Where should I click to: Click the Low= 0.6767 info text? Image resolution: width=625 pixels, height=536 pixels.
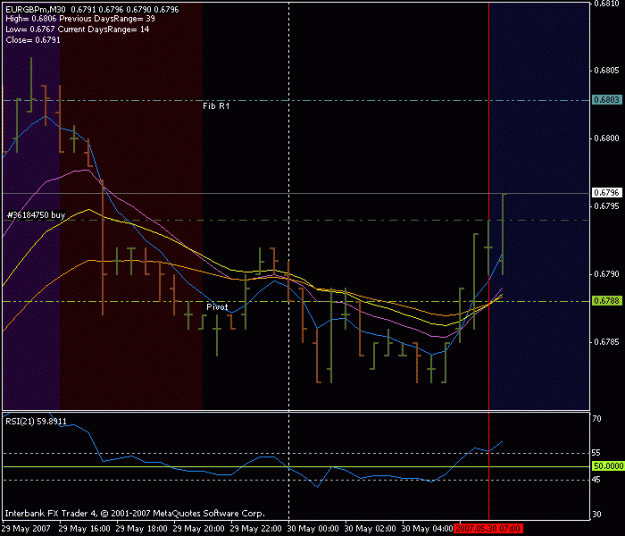(30, 29)
